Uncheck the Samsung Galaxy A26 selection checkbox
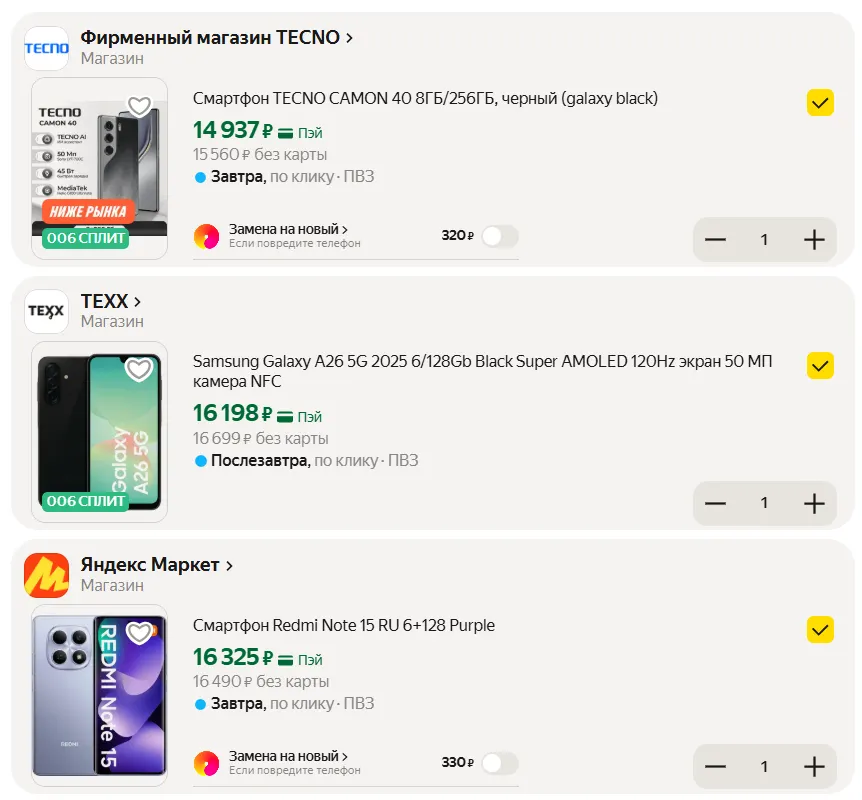This screenshot has width=862, height=800. coord(820,366)
